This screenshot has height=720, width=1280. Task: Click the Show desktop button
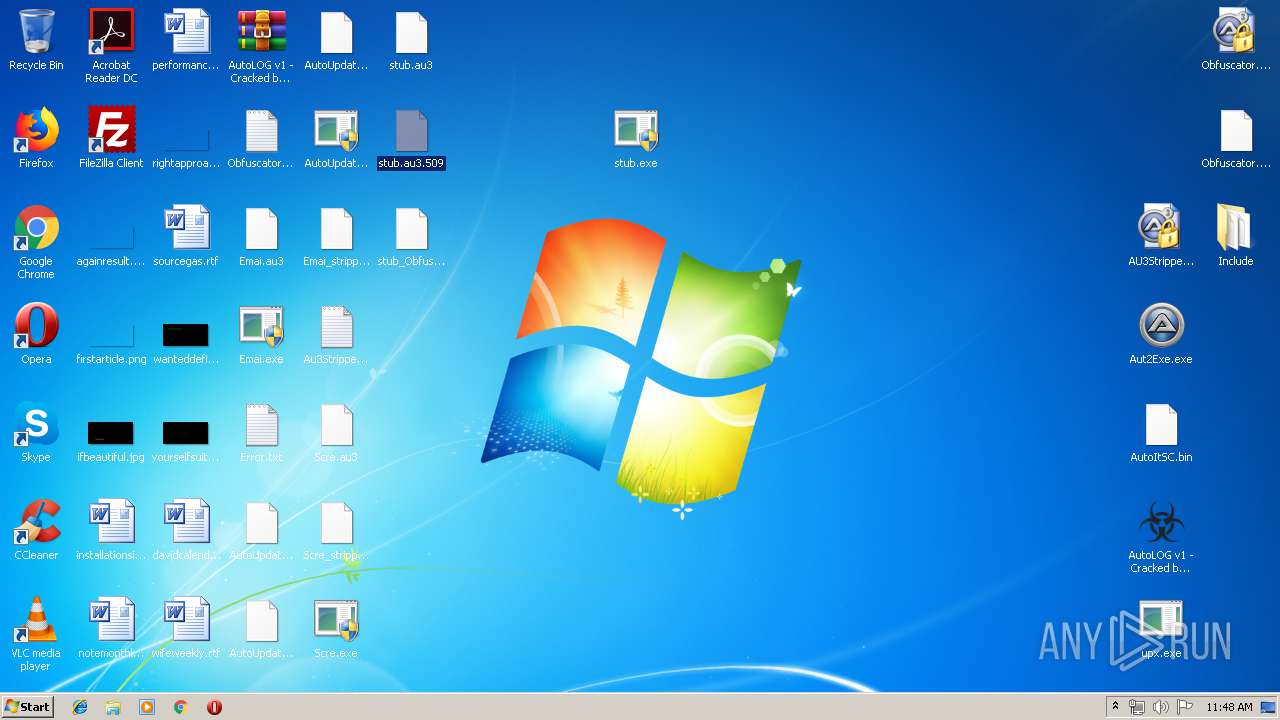tap(1269, 707)
